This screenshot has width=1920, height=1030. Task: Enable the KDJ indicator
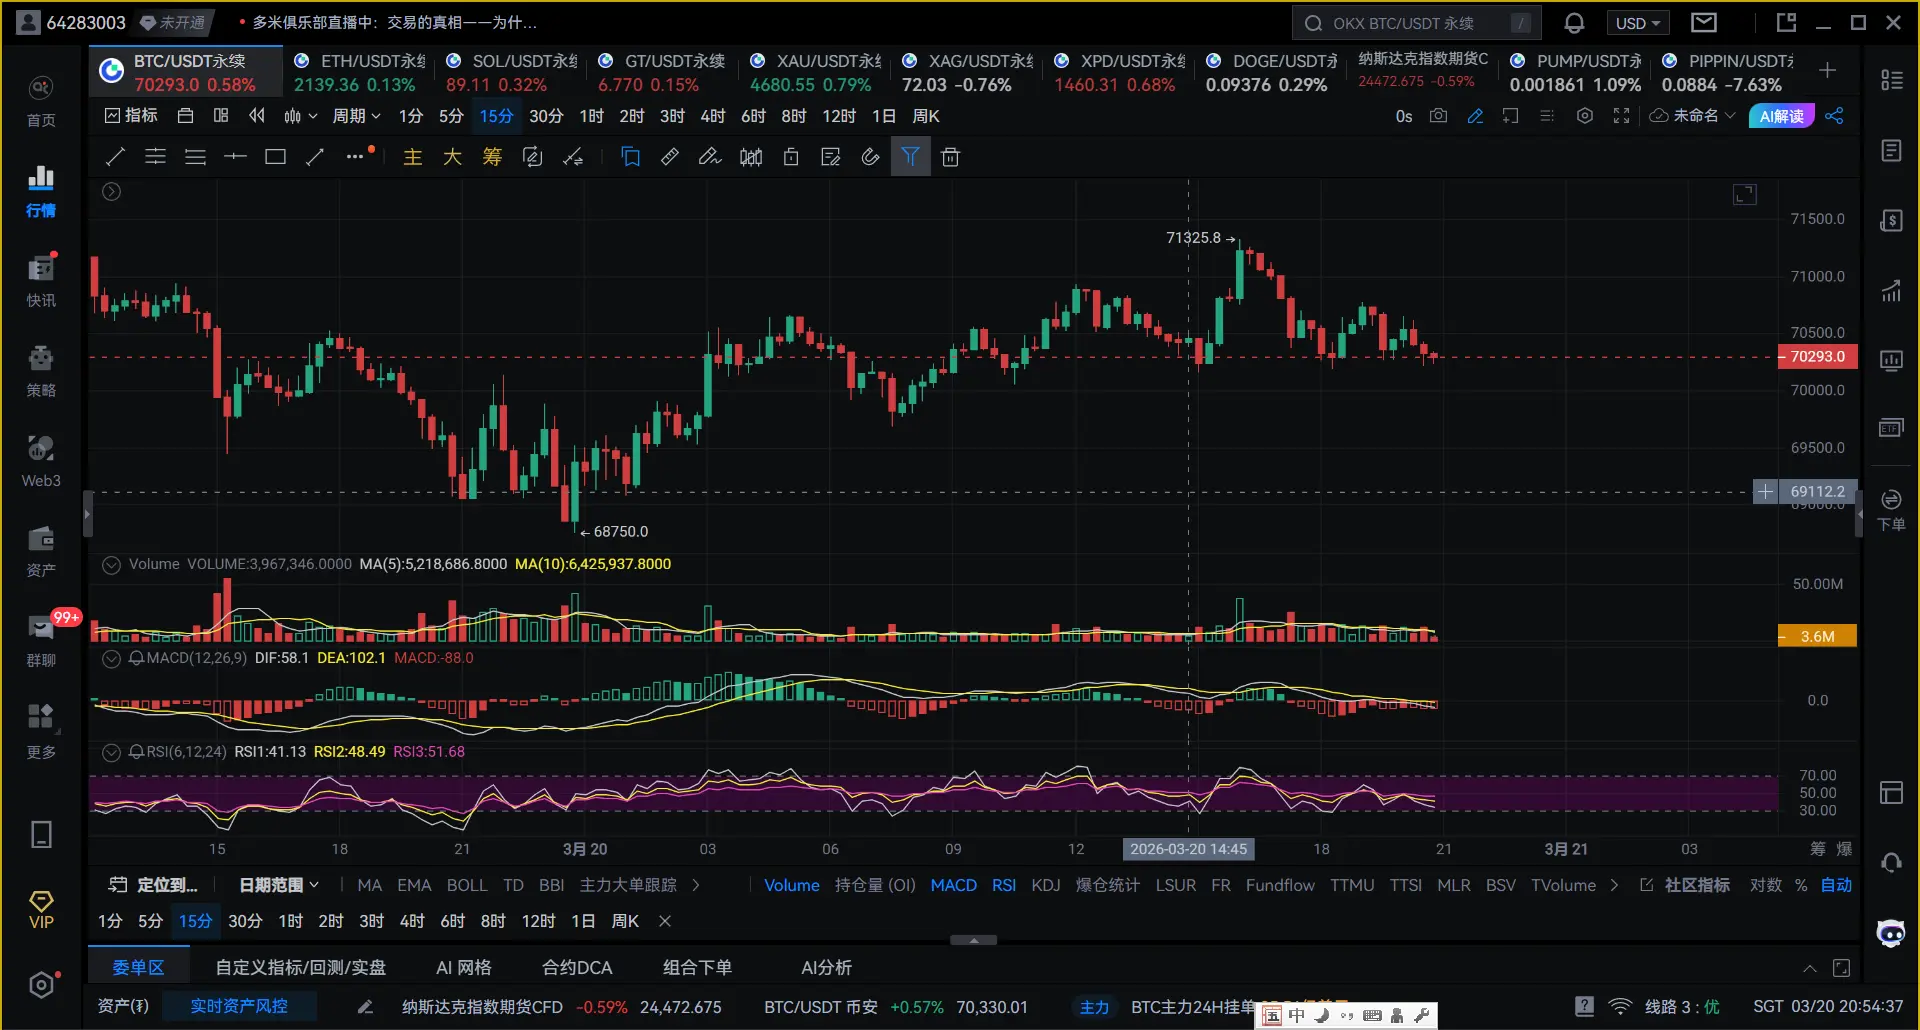[x=1045, y=885]
